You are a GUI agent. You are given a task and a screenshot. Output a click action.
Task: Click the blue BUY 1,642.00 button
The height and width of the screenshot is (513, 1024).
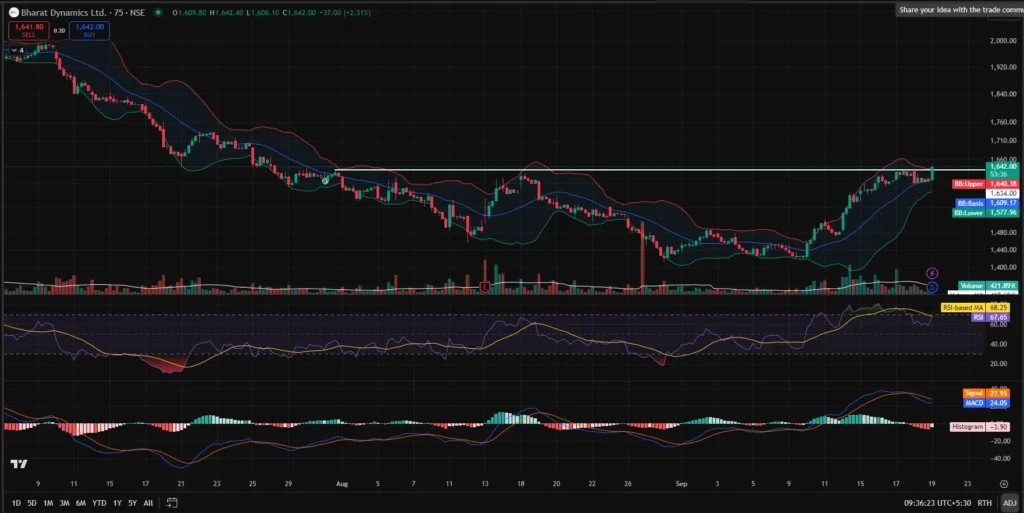coord(90,30)
